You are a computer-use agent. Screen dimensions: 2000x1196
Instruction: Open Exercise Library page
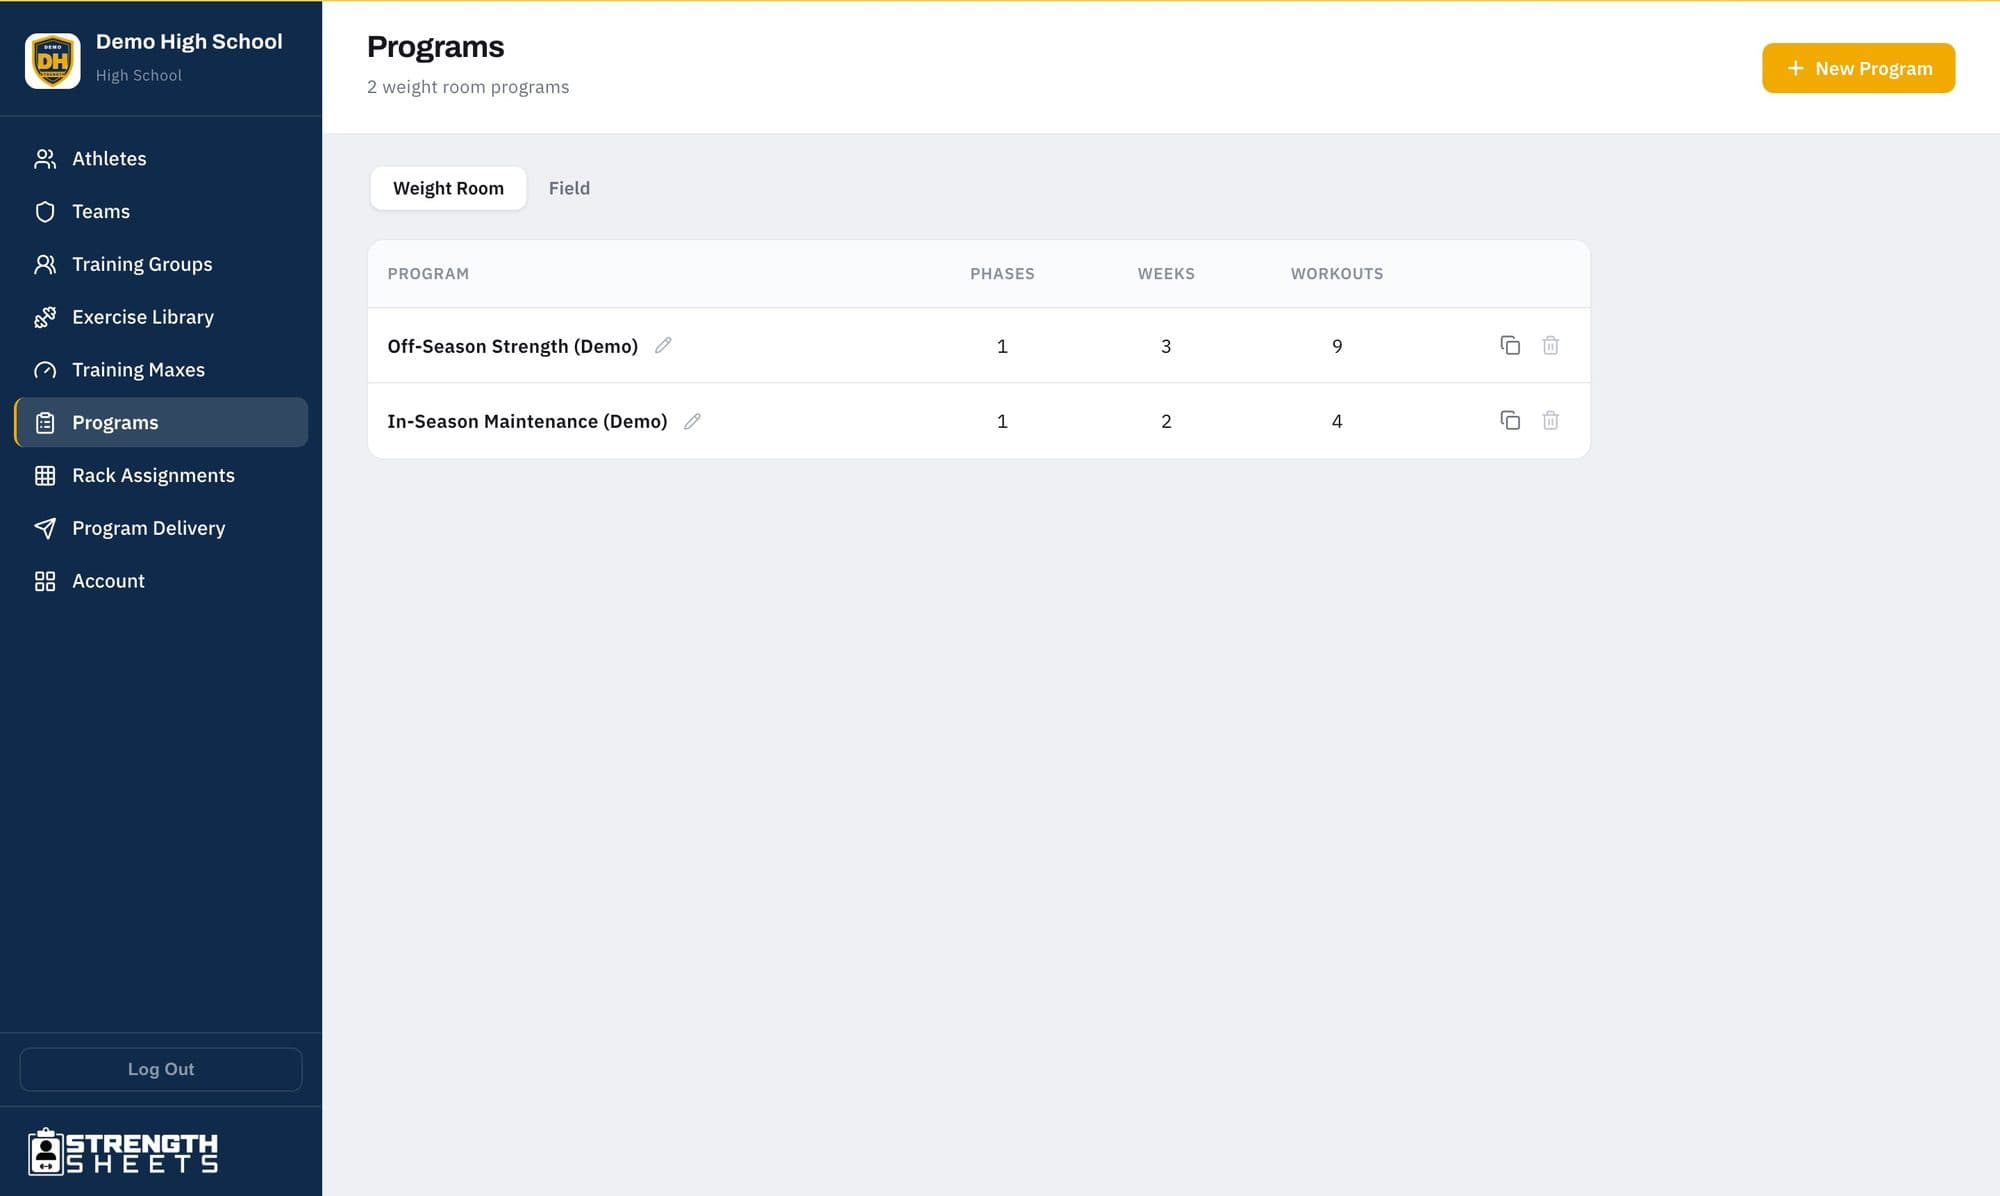(161, 317)
